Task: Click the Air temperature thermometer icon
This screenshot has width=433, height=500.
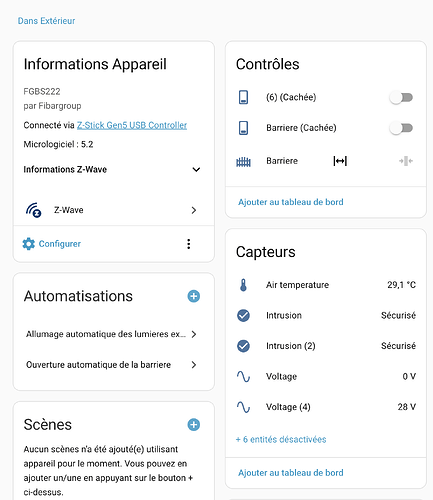Action: 243,285
